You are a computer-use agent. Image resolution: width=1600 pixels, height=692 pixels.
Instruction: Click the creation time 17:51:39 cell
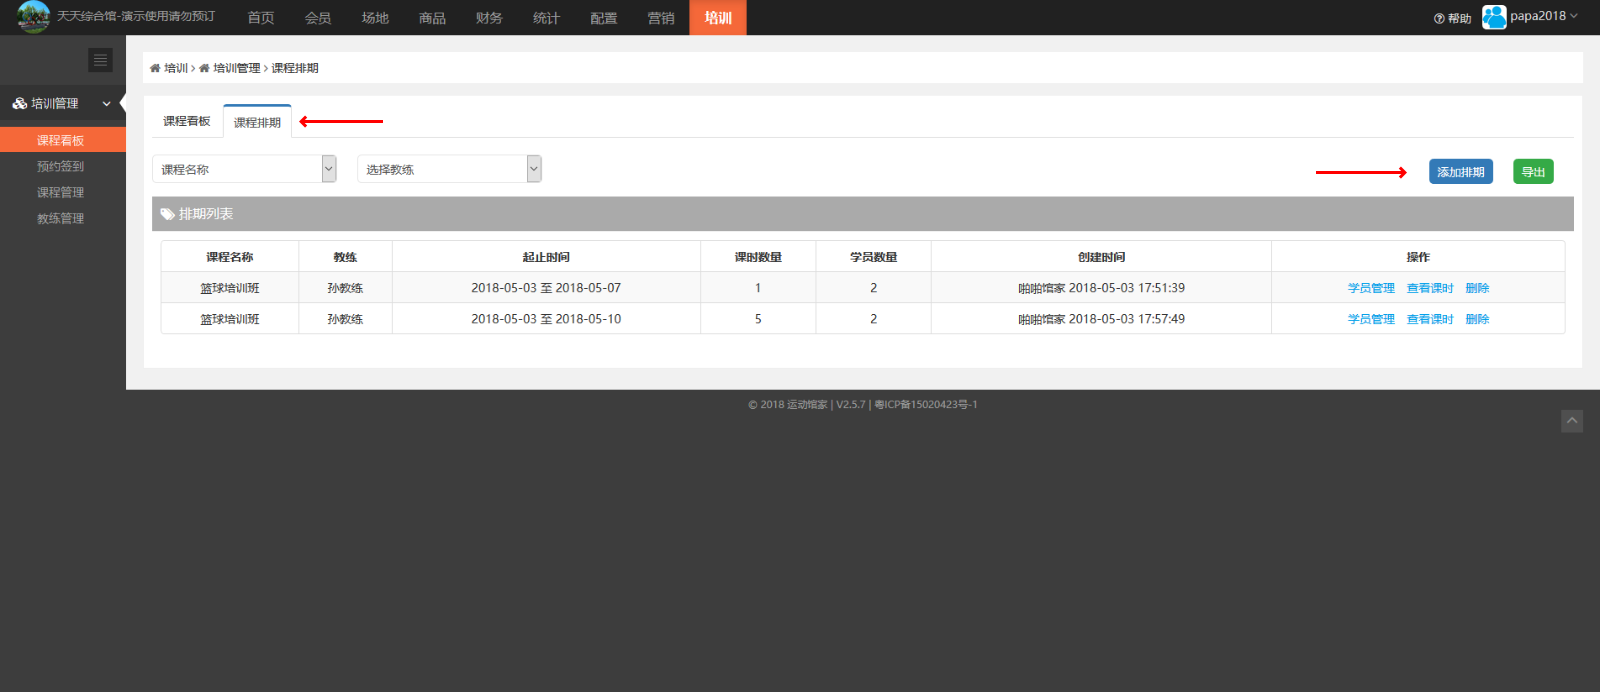[1101, 288]
